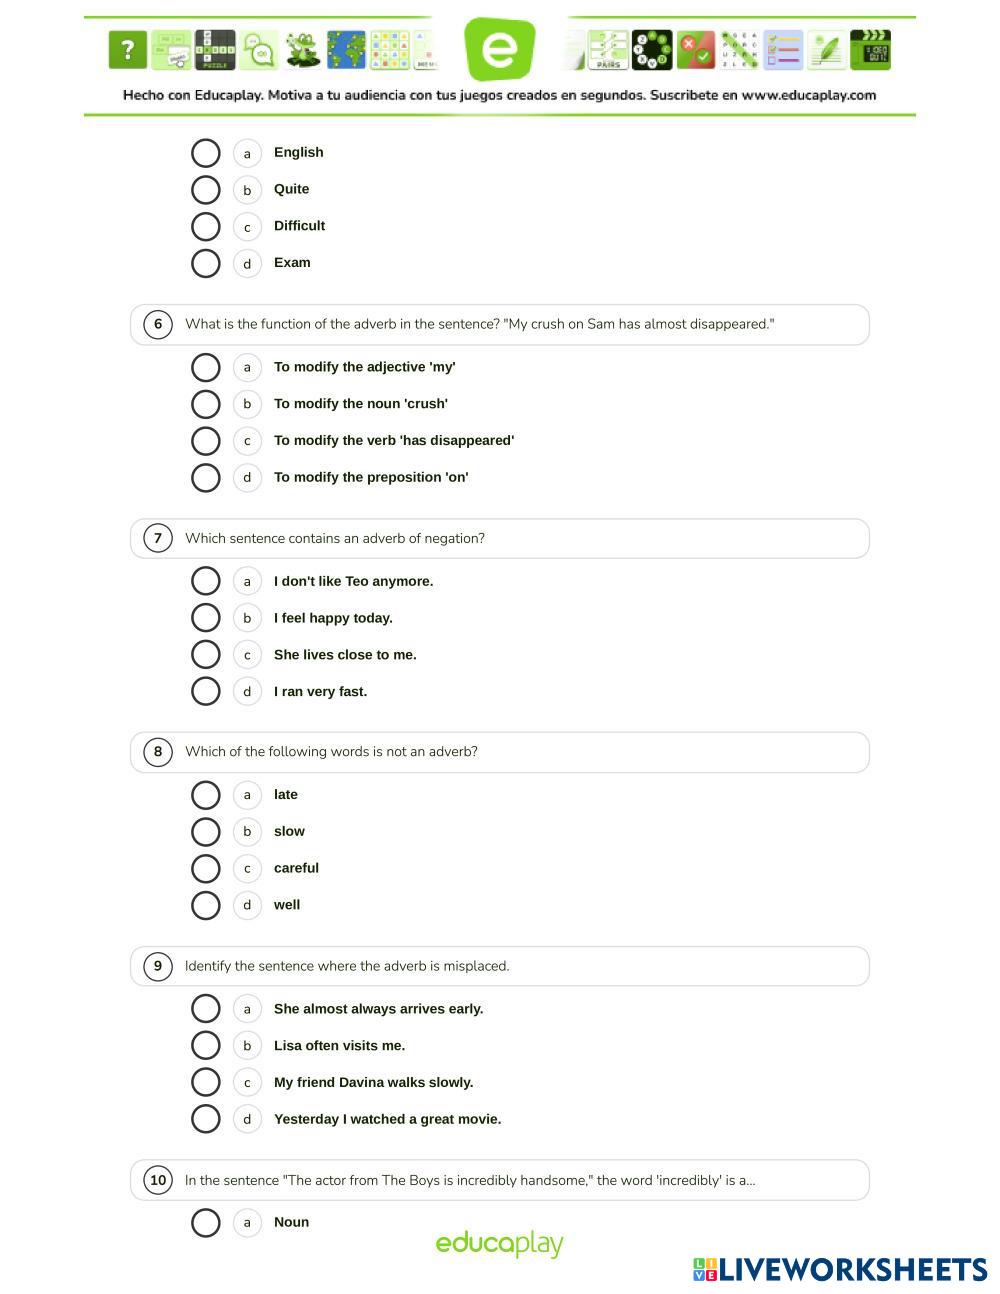This screenshot has height=1294, width=1000.
Task: Select answer 'To modify the verb has disappeared'
Action: click(x=205, y=441)
